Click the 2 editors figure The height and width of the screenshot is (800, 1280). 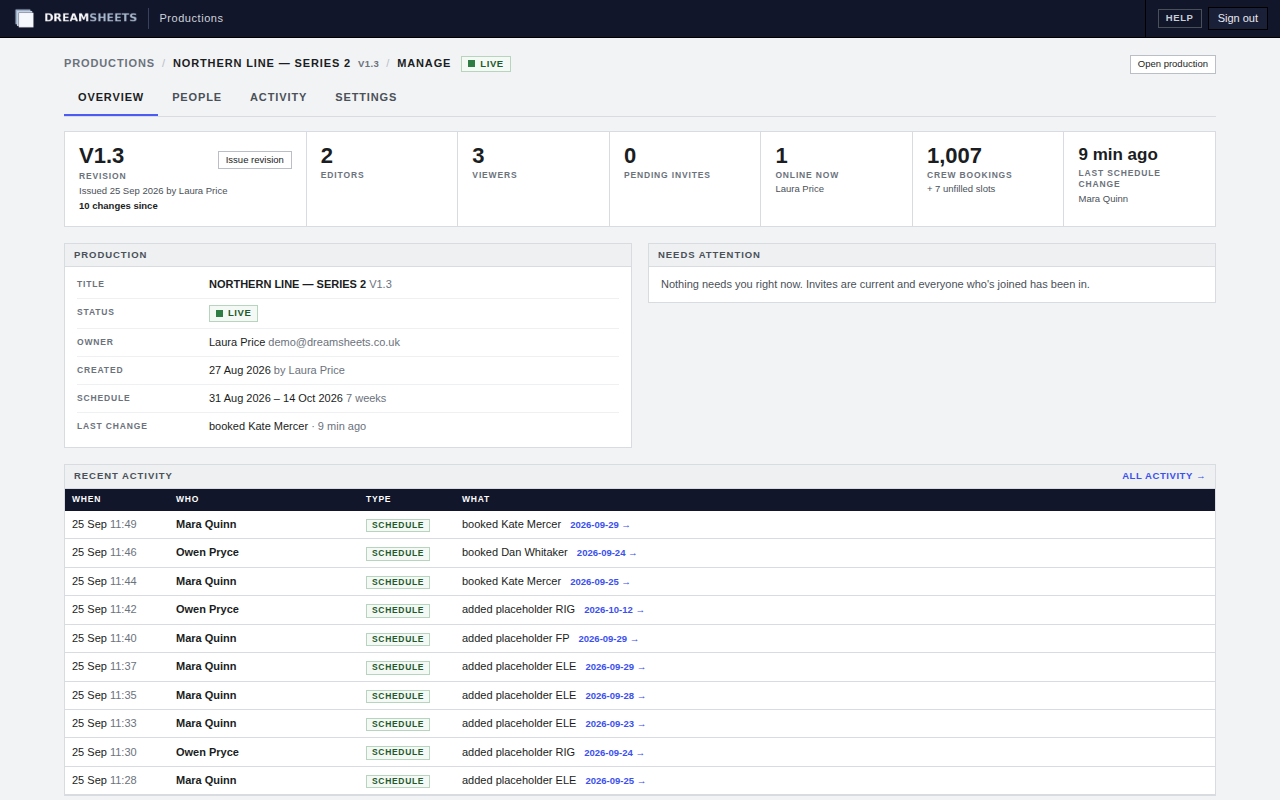[x=327, y=156]
